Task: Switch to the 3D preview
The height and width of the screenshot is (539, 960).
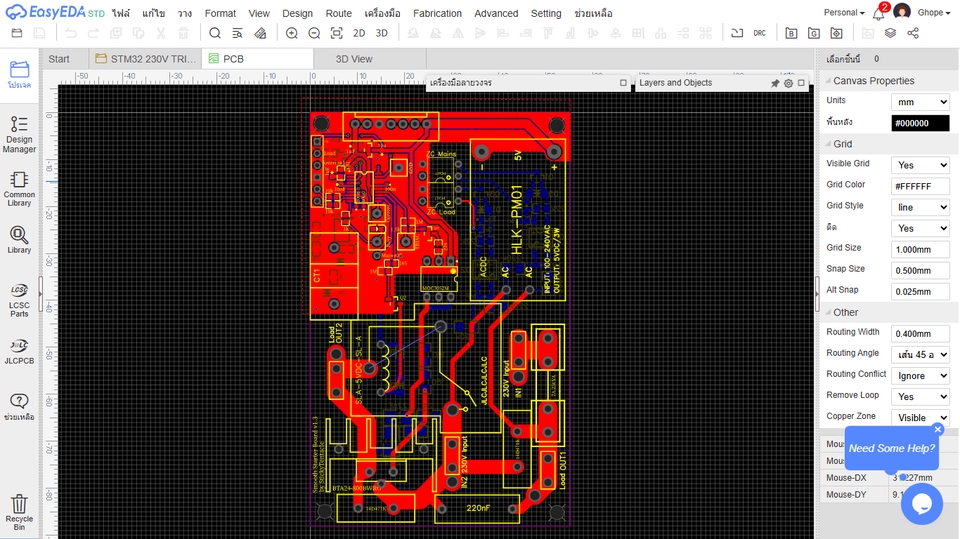Action: (x=381, y=33)
